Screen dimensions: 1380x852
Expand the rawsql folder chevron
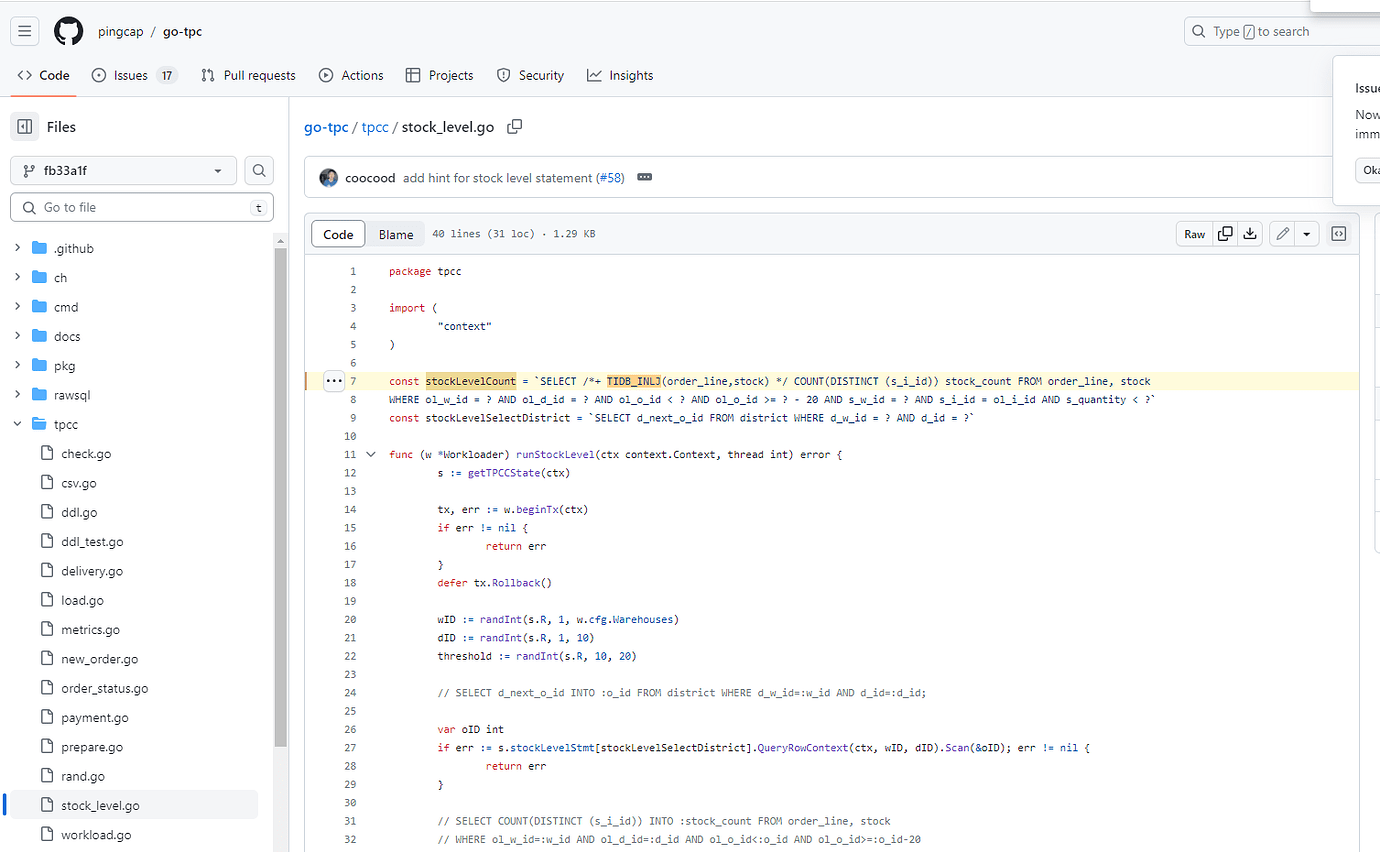(x=17, y=394)
